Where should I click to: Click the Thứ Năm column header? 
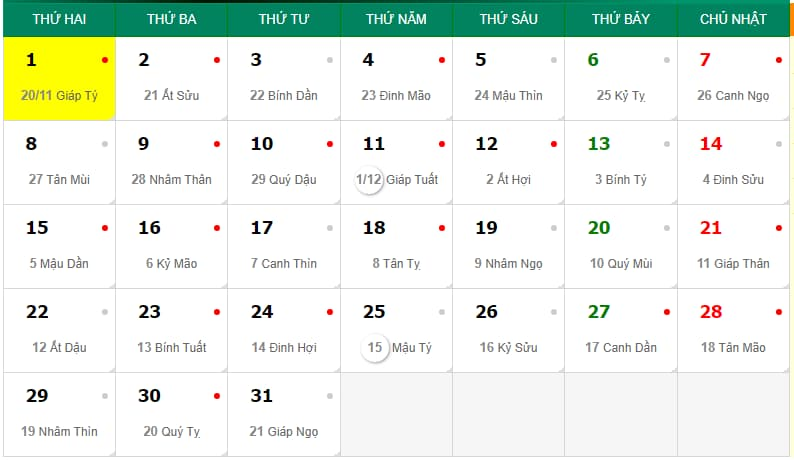[396, 19]
